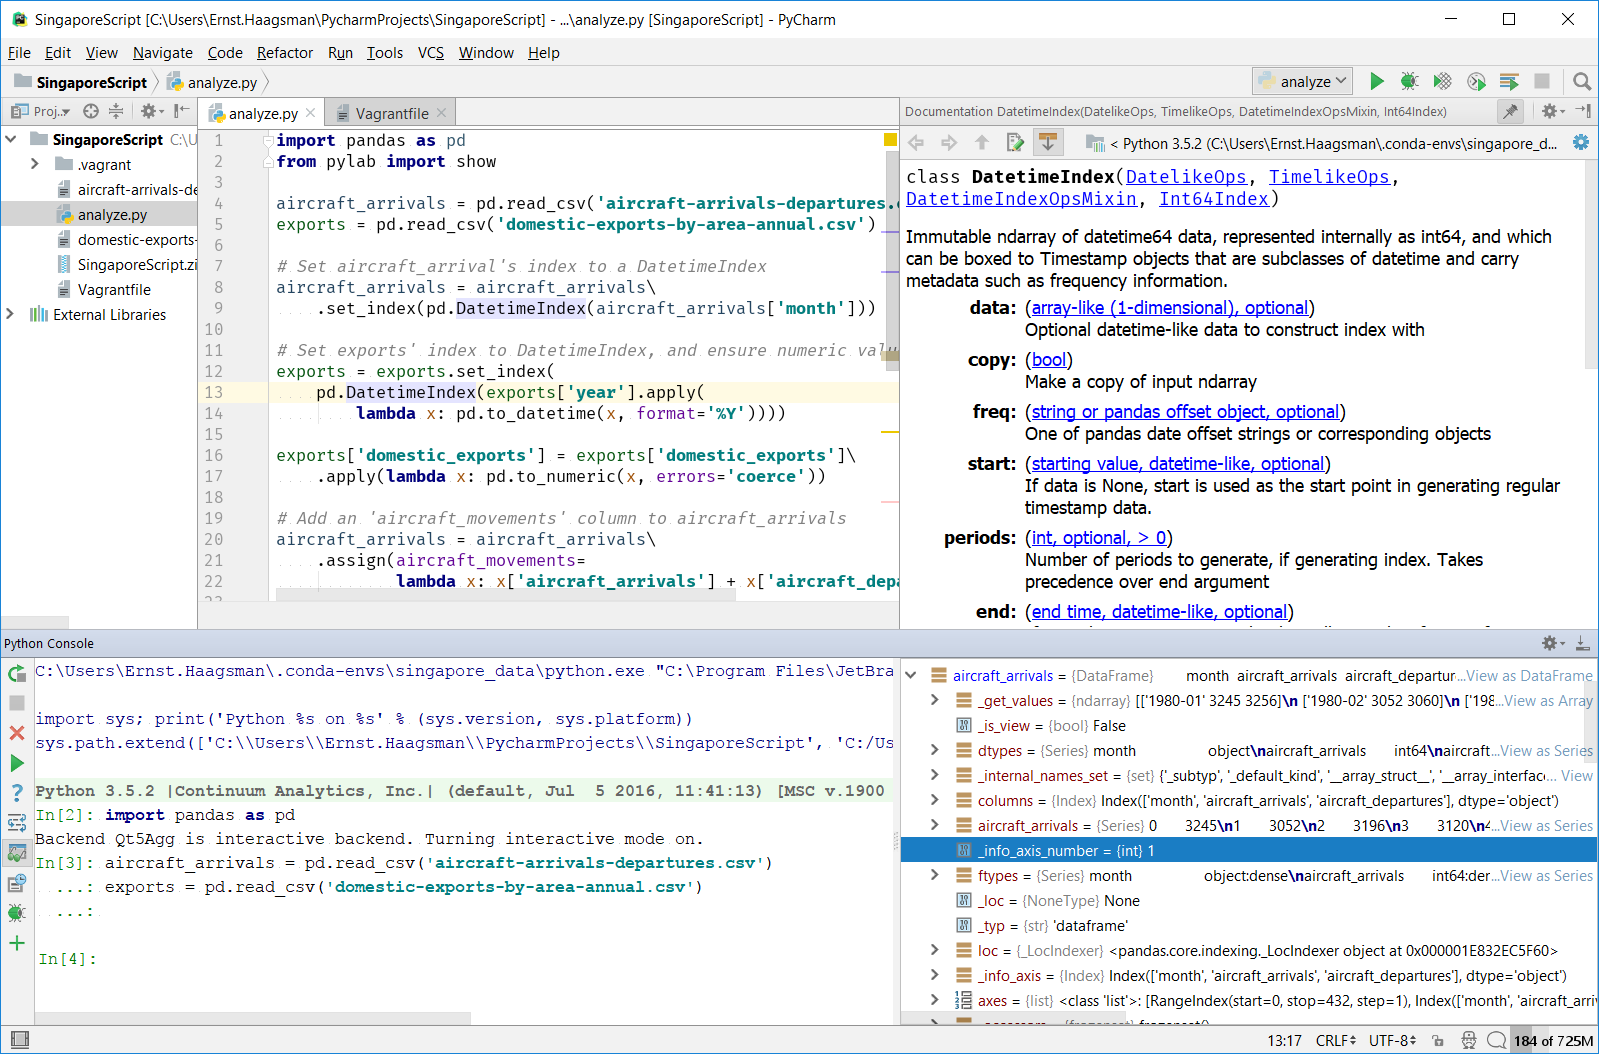Run analyze with coverage icon
The width and height of the screenshot is (1599, 1054).
(1442, 81)
